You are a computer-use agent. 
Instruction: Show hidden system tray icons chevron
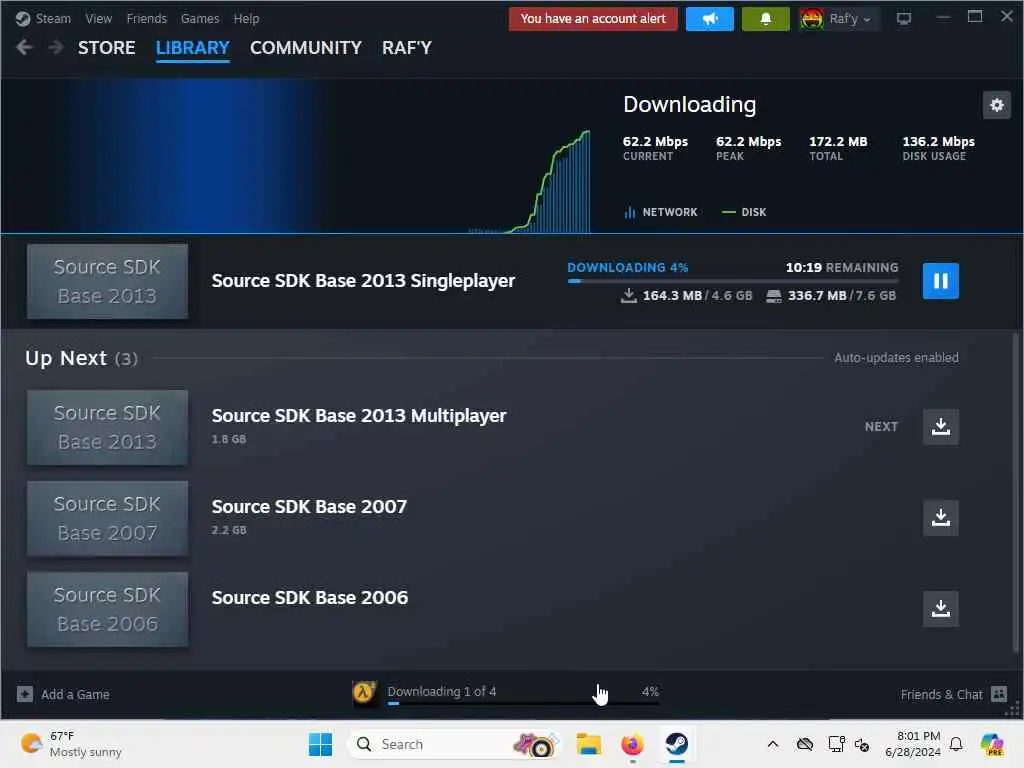[773, 744]
